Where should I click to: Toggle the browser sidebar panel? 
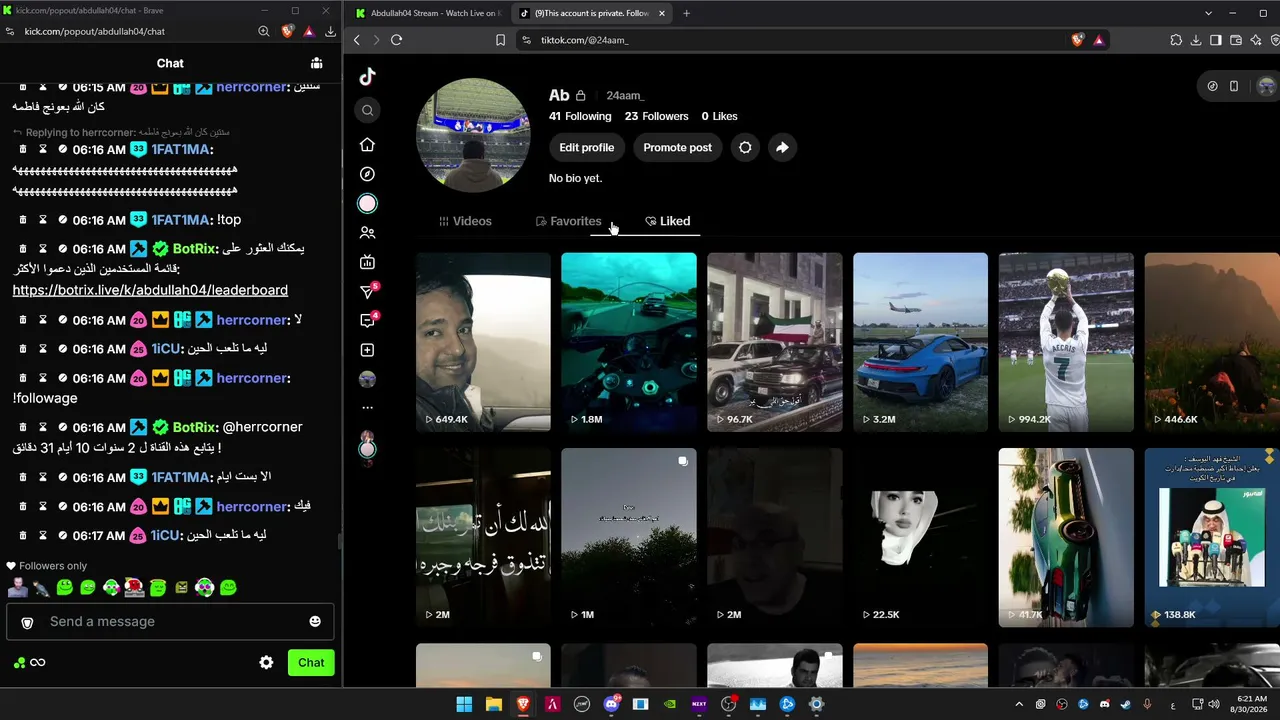[1216, 40]
